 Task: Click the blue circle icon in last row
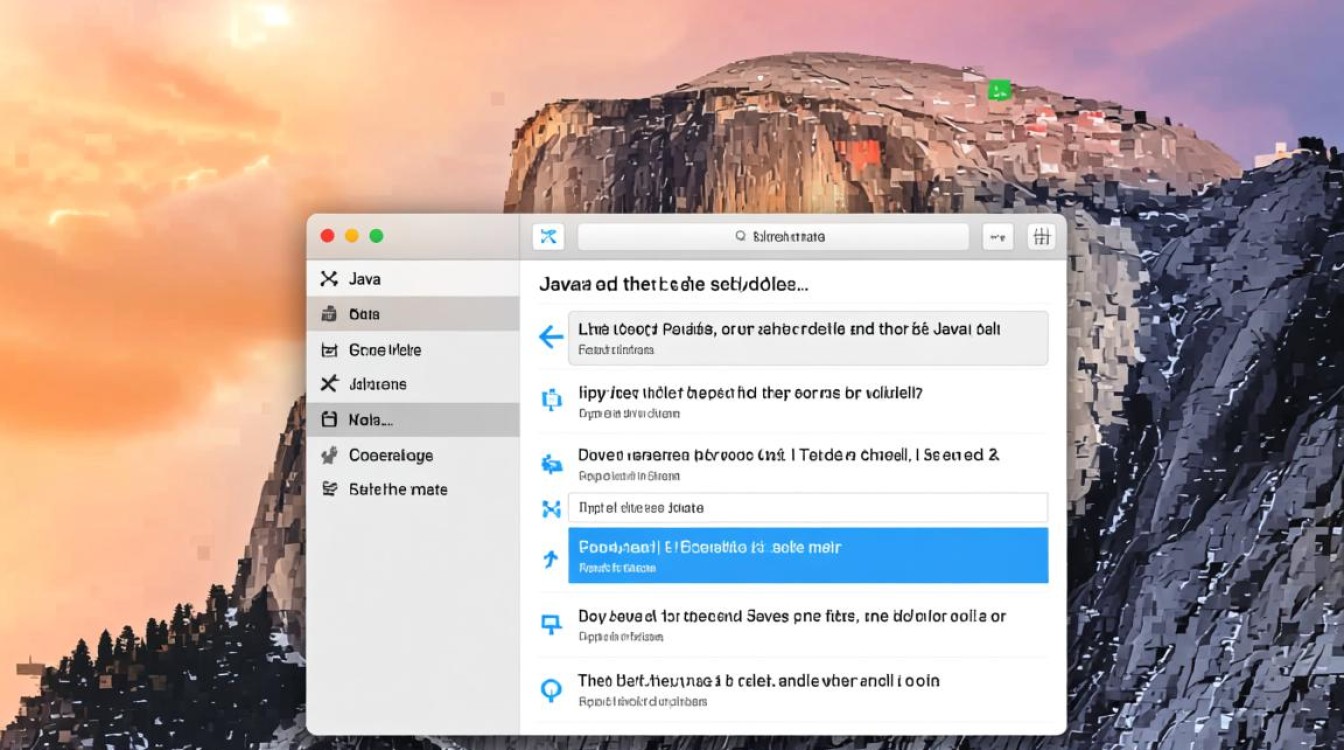(551, 689)
